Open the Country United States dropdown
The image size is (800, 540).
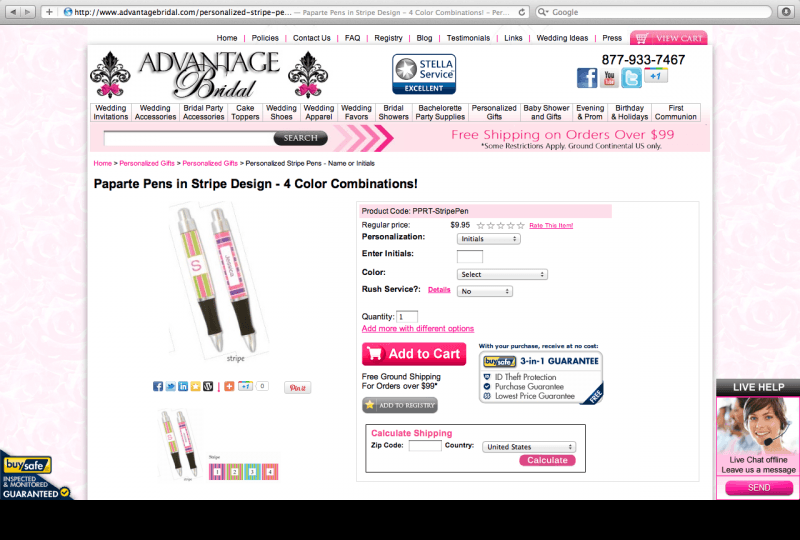[529, 447]
